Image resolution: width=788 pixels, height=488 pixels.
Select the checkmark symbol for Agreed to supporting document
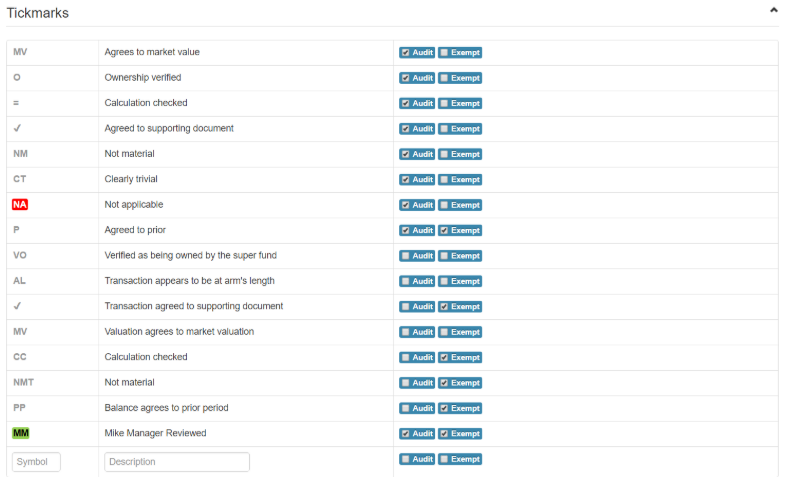[x=17, y=129]
